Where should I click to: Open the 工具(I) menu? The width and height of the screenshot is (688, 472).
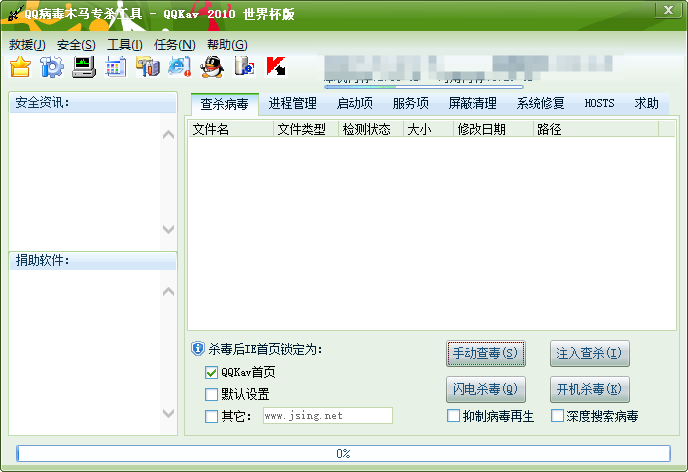click(125, 45)
